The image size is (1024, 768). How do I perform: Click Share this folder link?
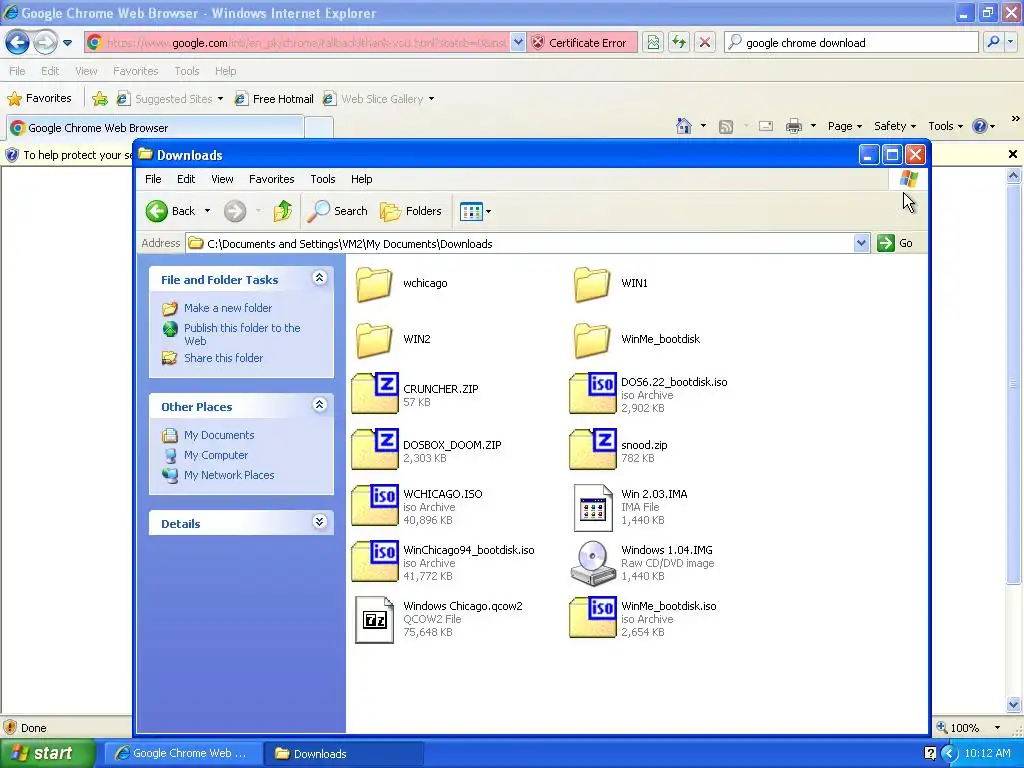coord(223,358)
